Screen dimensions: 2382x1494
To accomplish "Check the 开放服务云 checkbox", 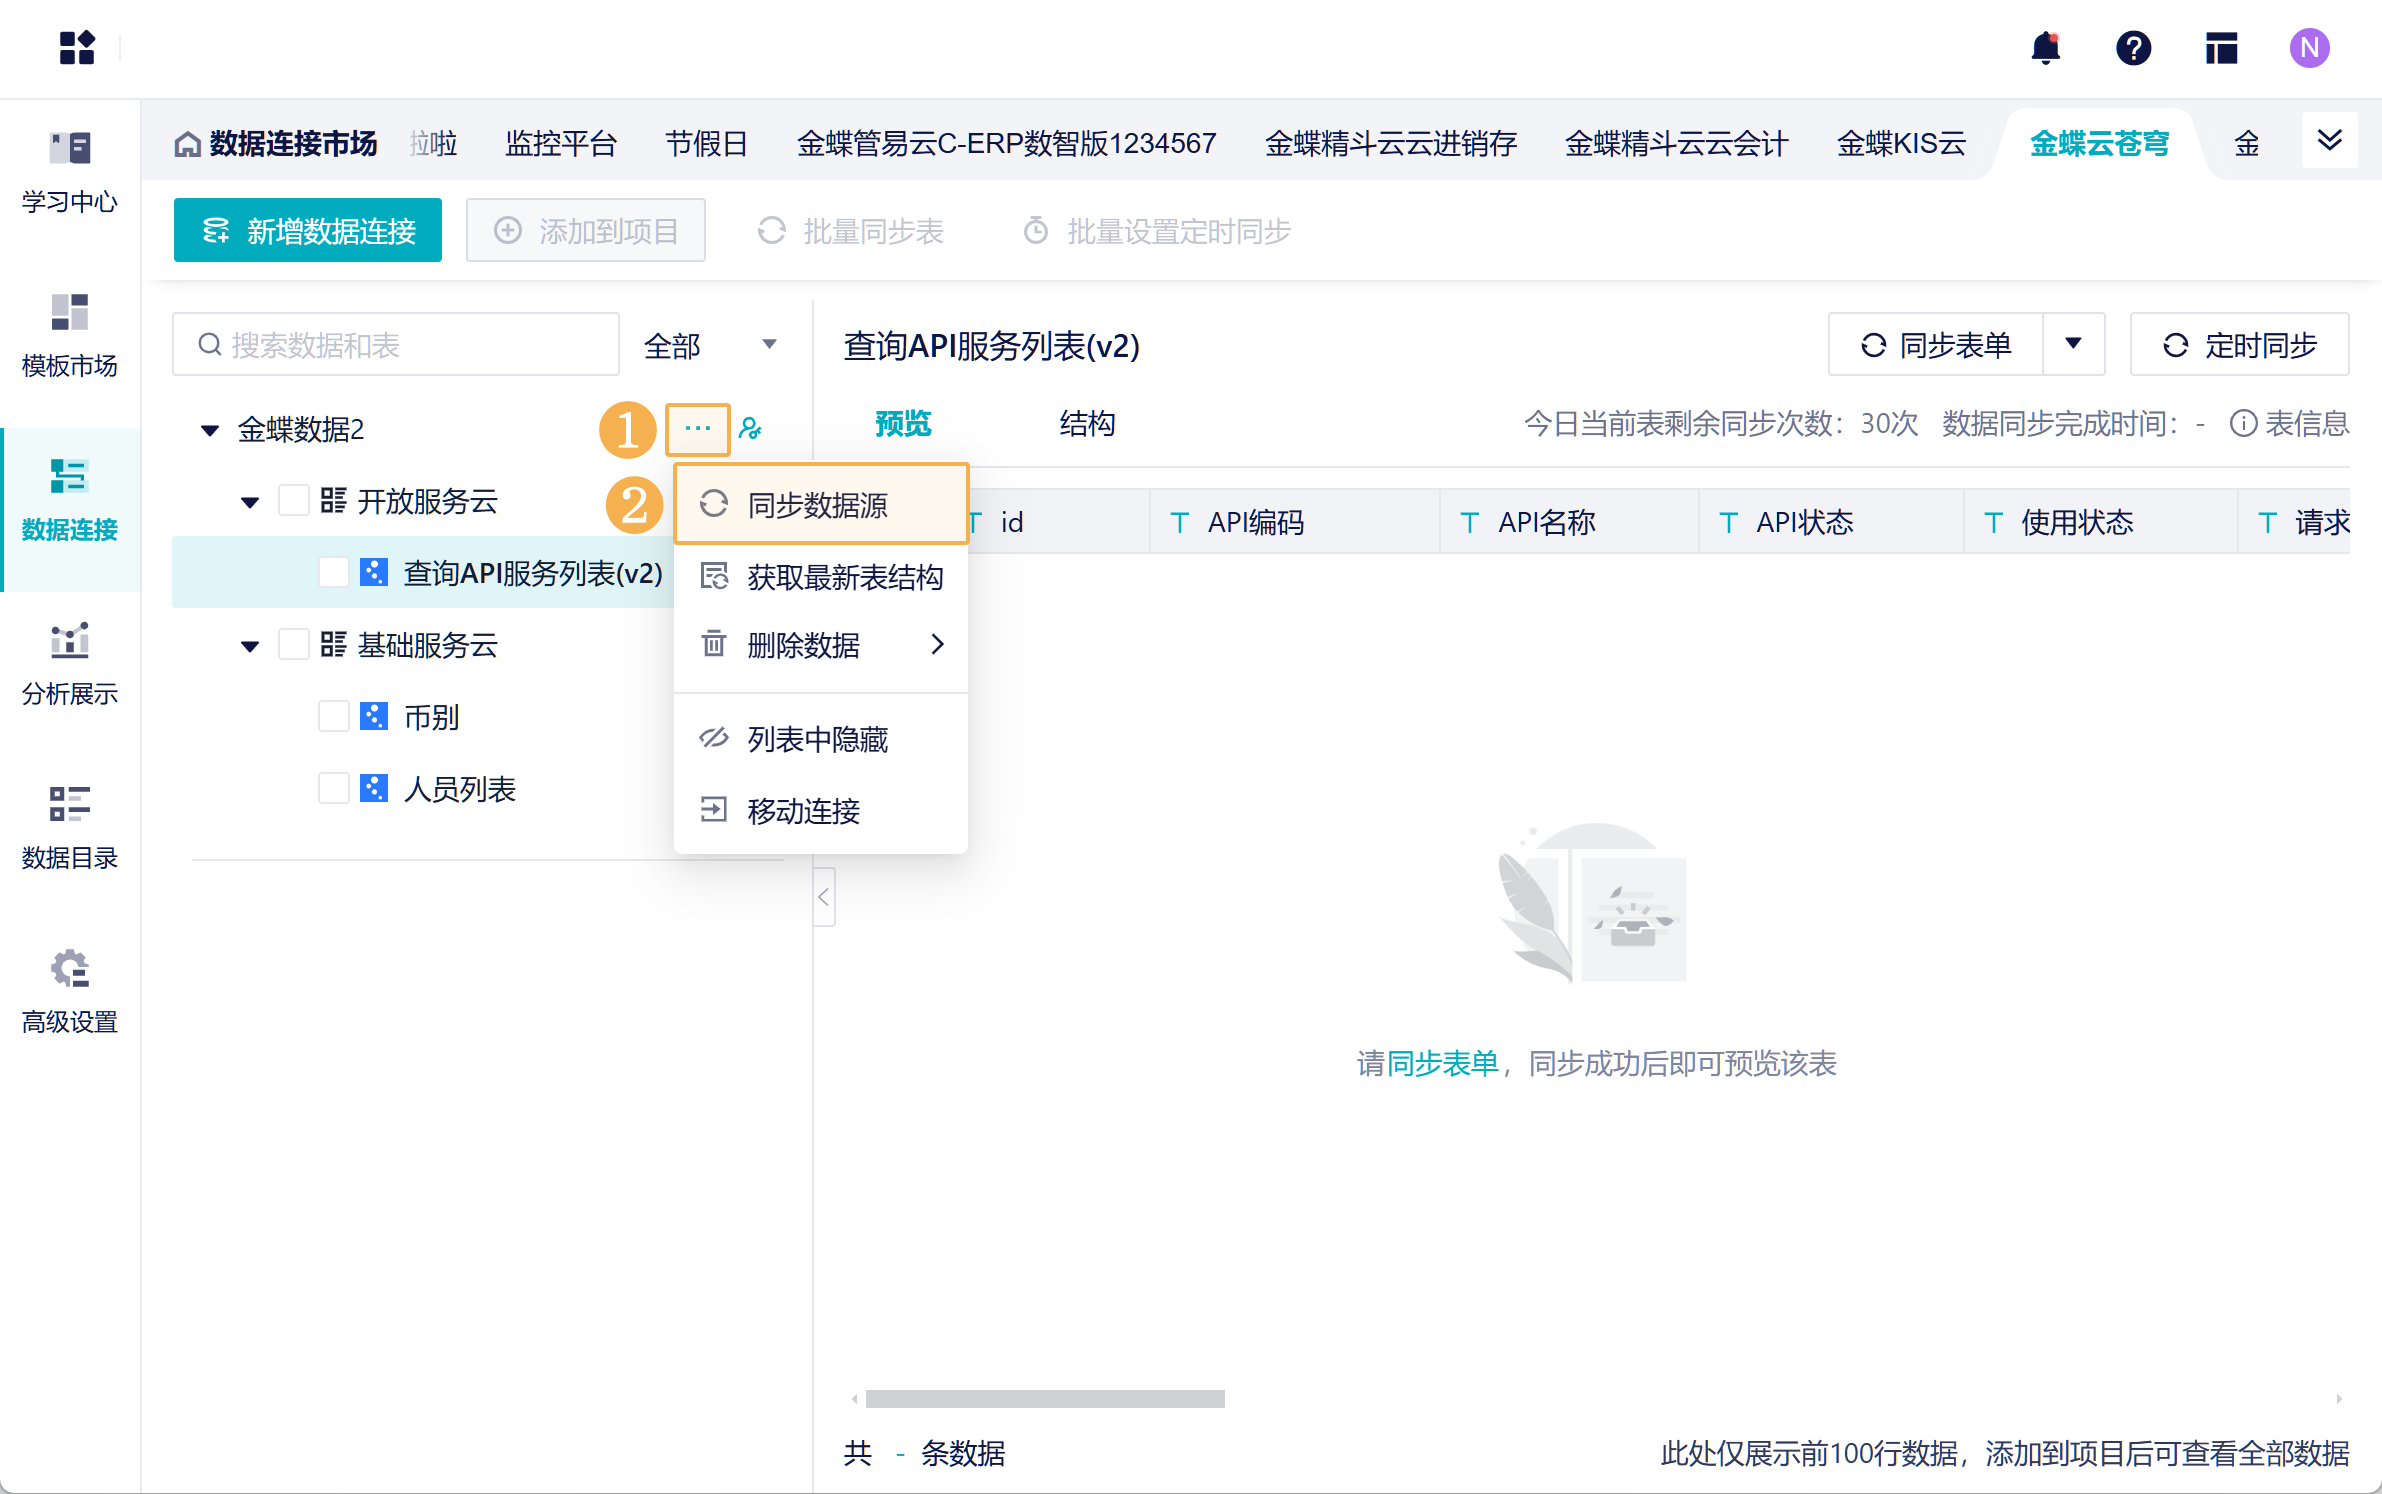I will click(x=293, y=500).
